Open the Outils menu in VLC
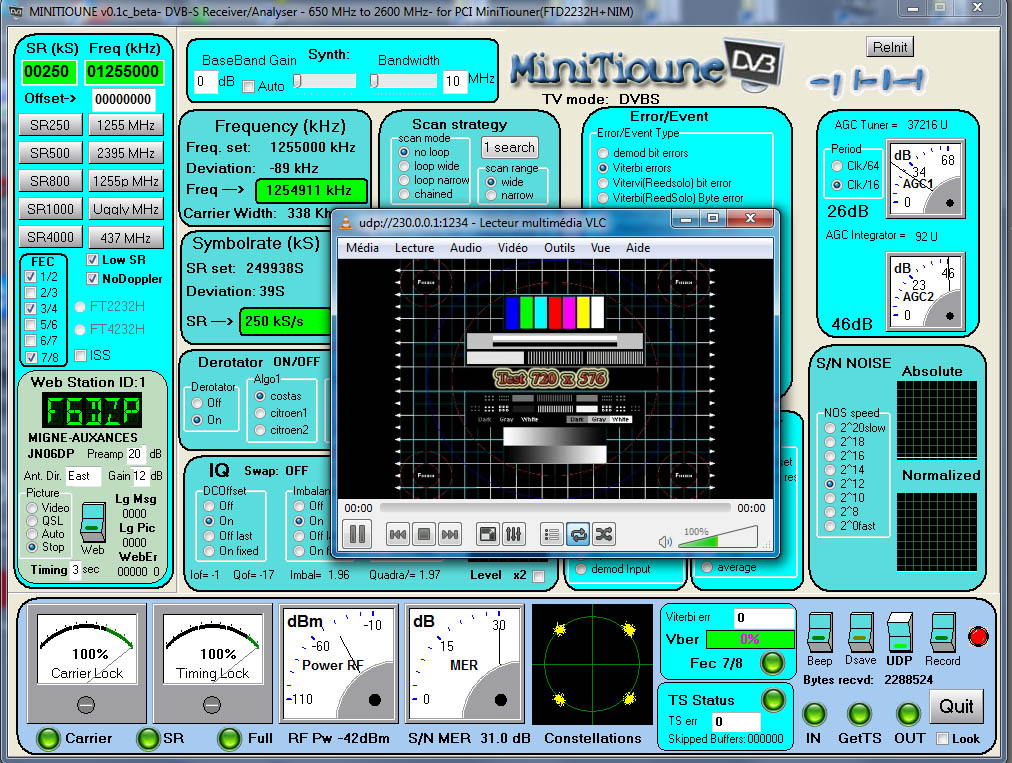The width and height of the screenshot is (1012, 763). pyautogui.click(x=559, y=248)
